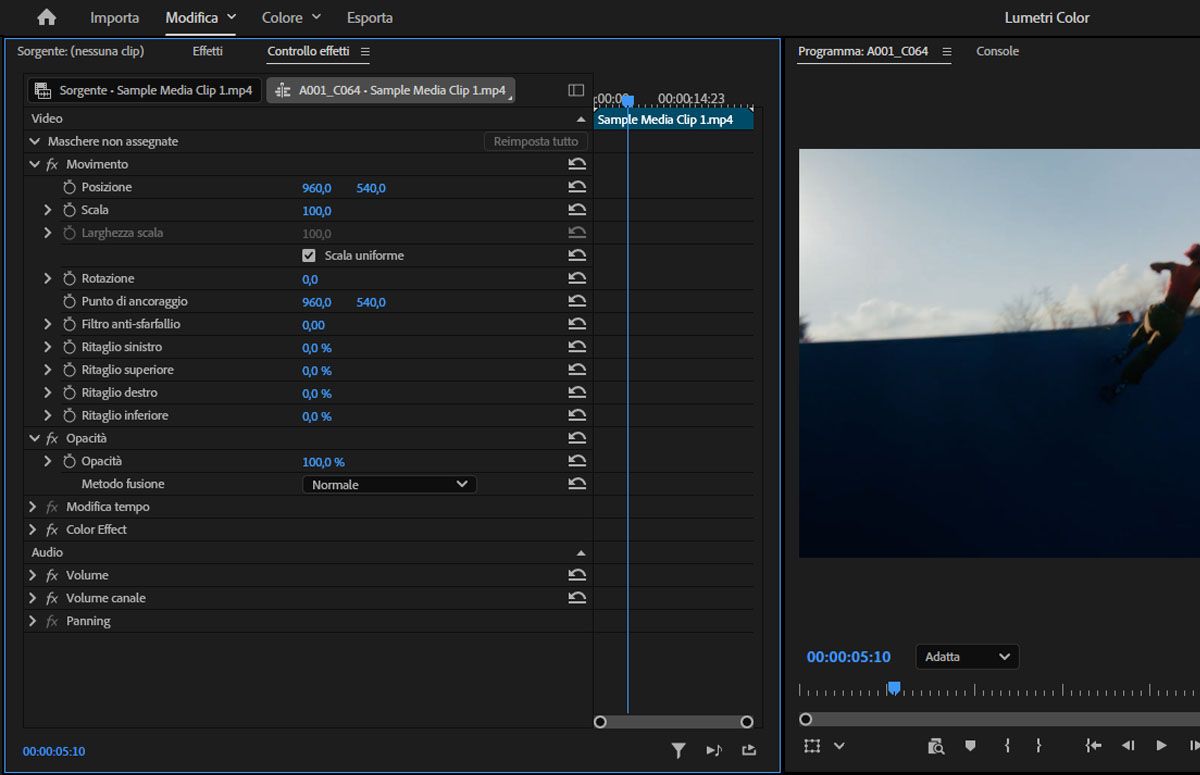This screenshot has width=1200, height=775.
Task: Click the play audio-only icon
Action: coord(714,750)
